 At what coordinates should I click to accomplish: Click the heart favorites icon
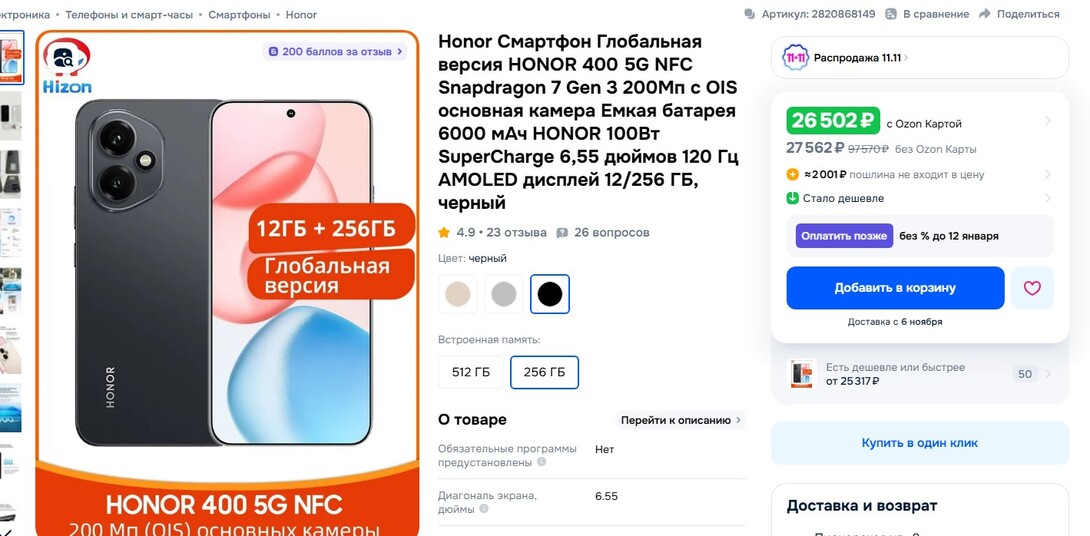1032,288
